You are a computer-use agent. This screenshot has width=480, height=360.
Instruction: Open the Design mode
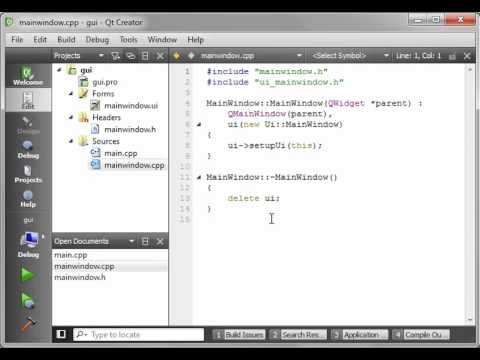coord(28,125)
